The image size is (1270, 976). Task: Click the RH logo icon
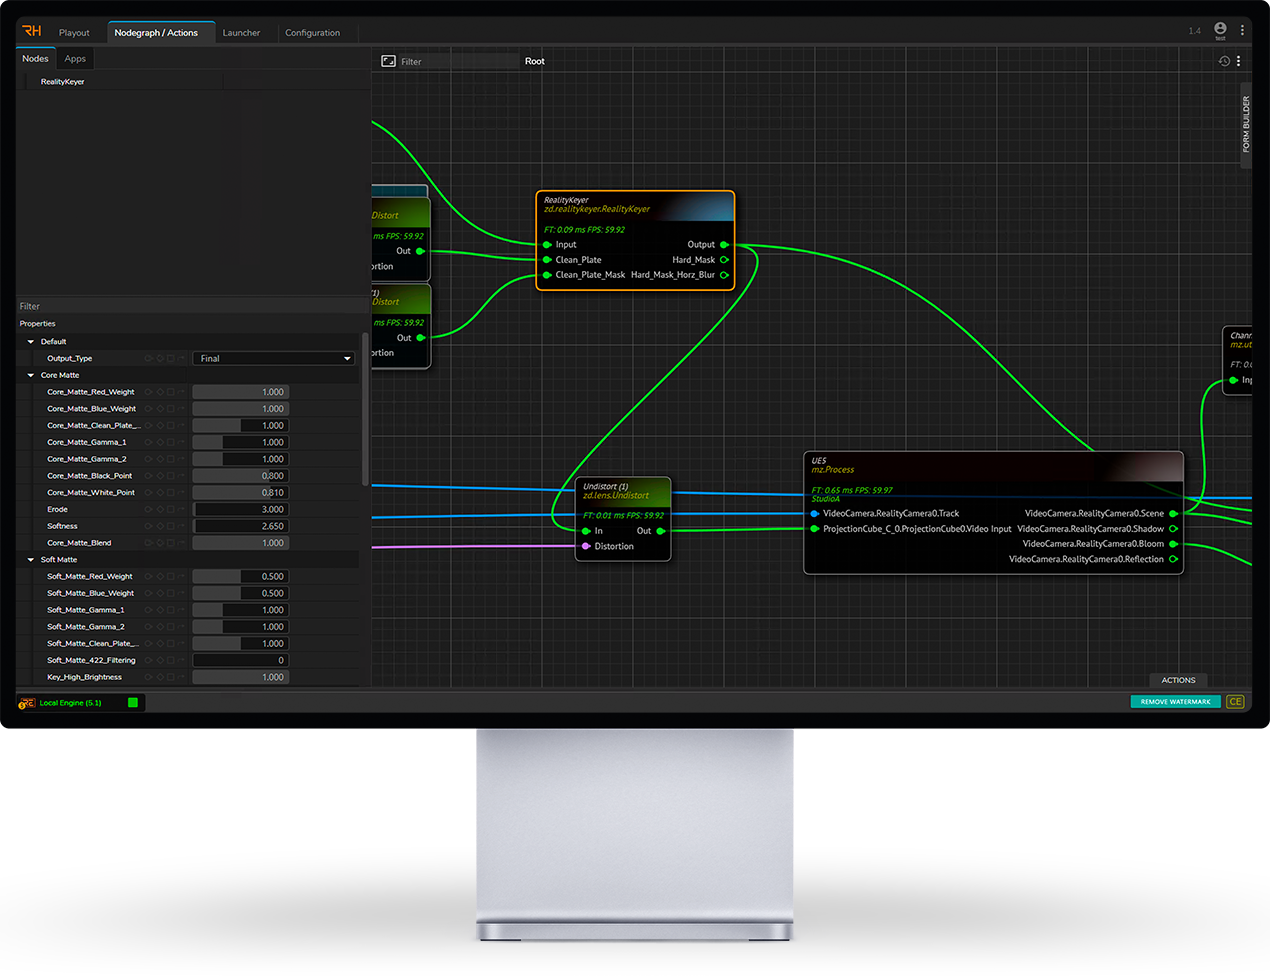[32, 31]
